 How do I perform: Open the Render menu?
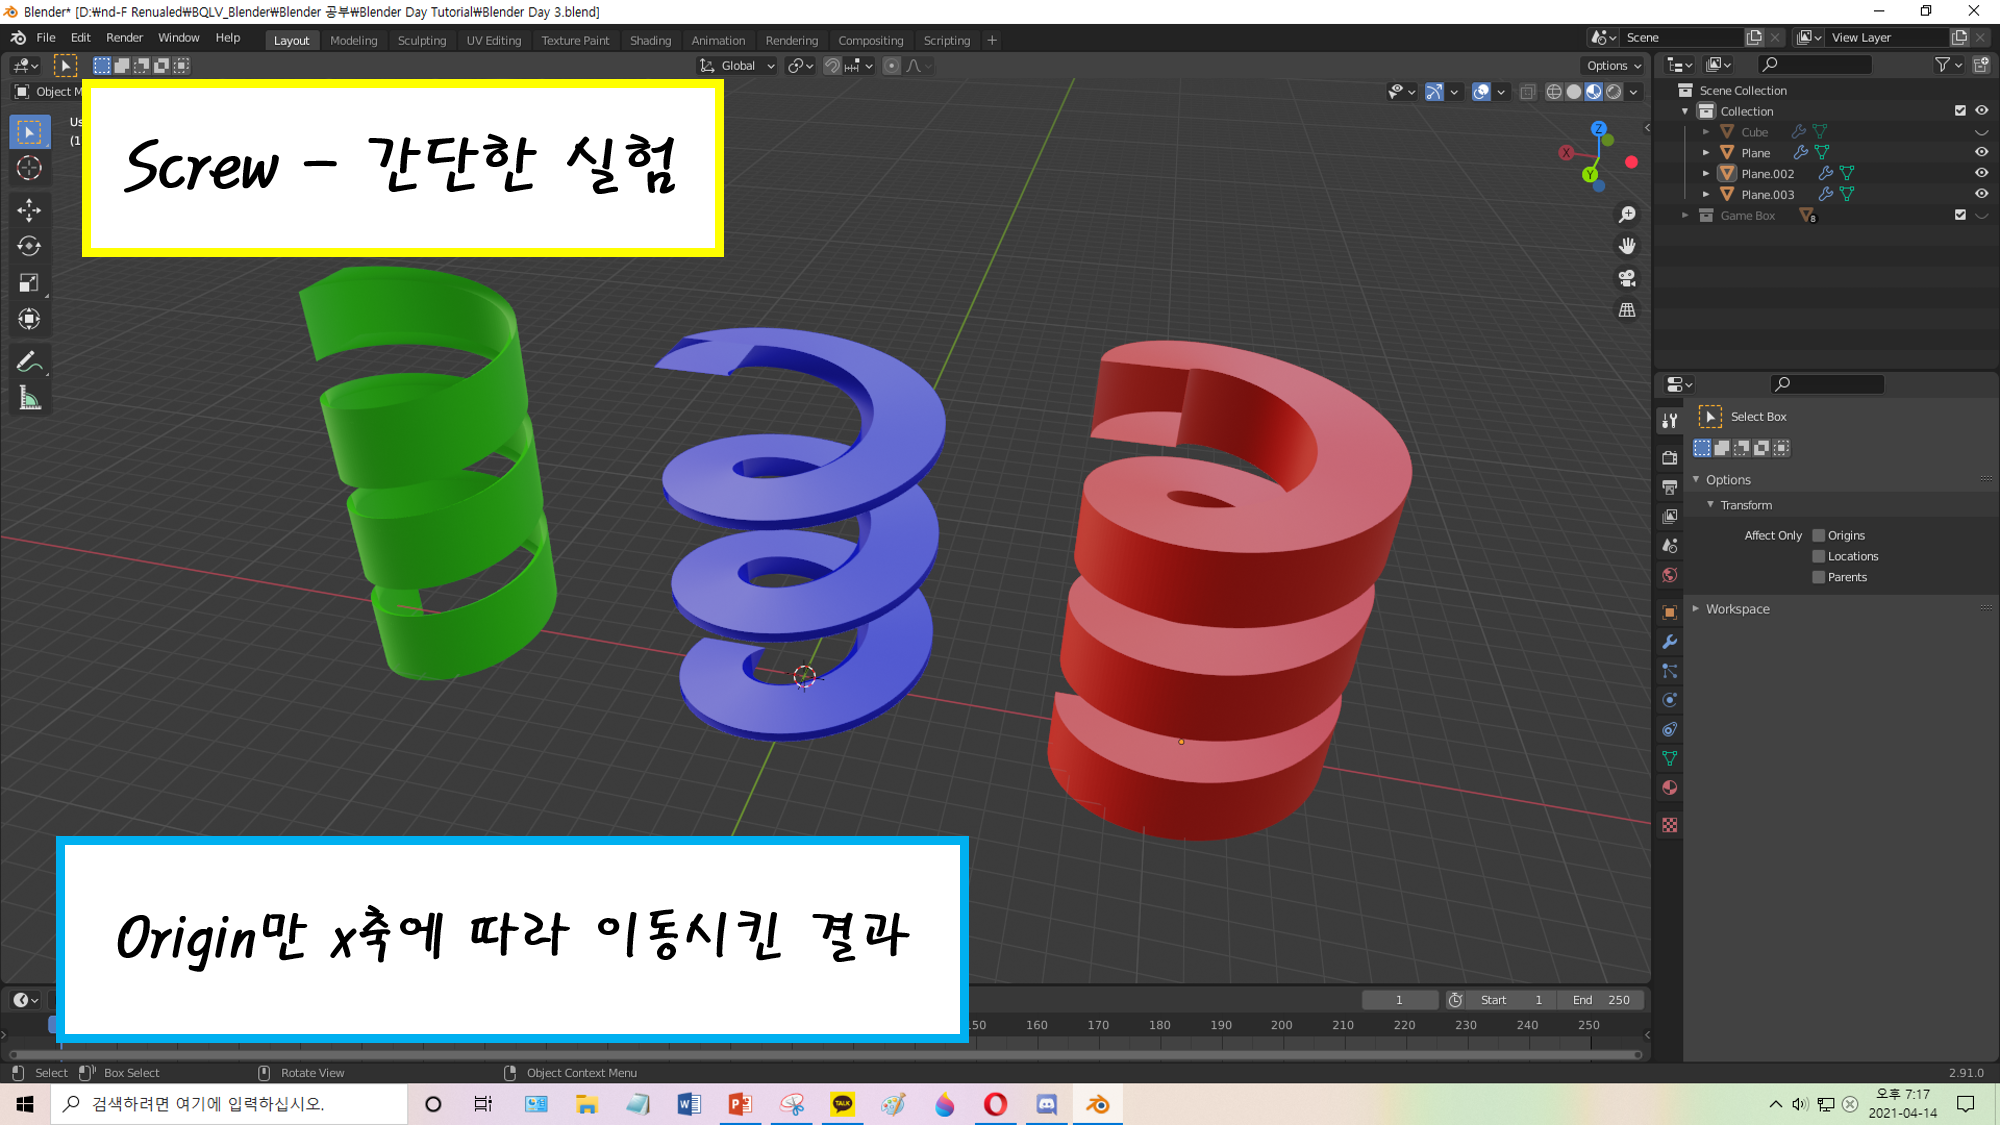pos(124,38)
